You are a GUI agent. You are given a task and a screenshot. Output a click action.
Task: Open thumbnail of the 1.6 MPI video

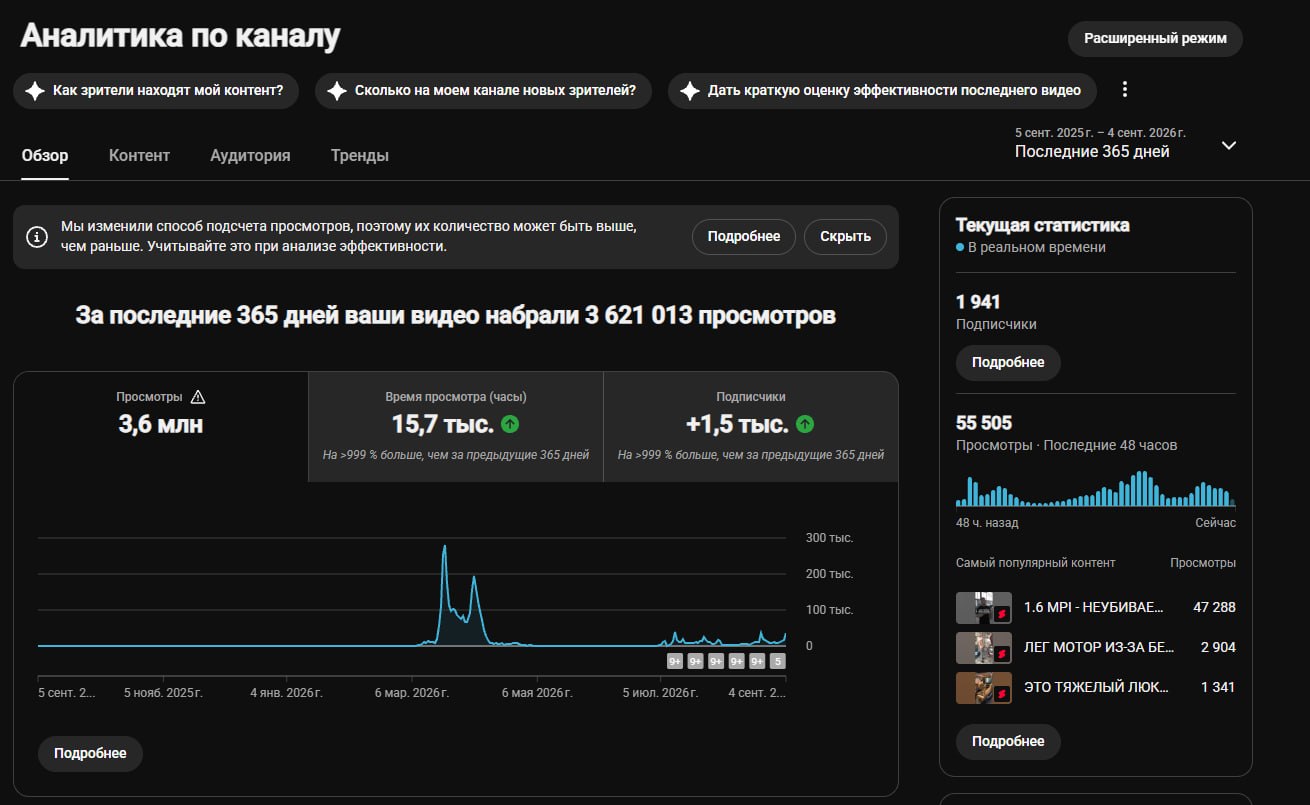pyautogui.click(x=984, y=608)
